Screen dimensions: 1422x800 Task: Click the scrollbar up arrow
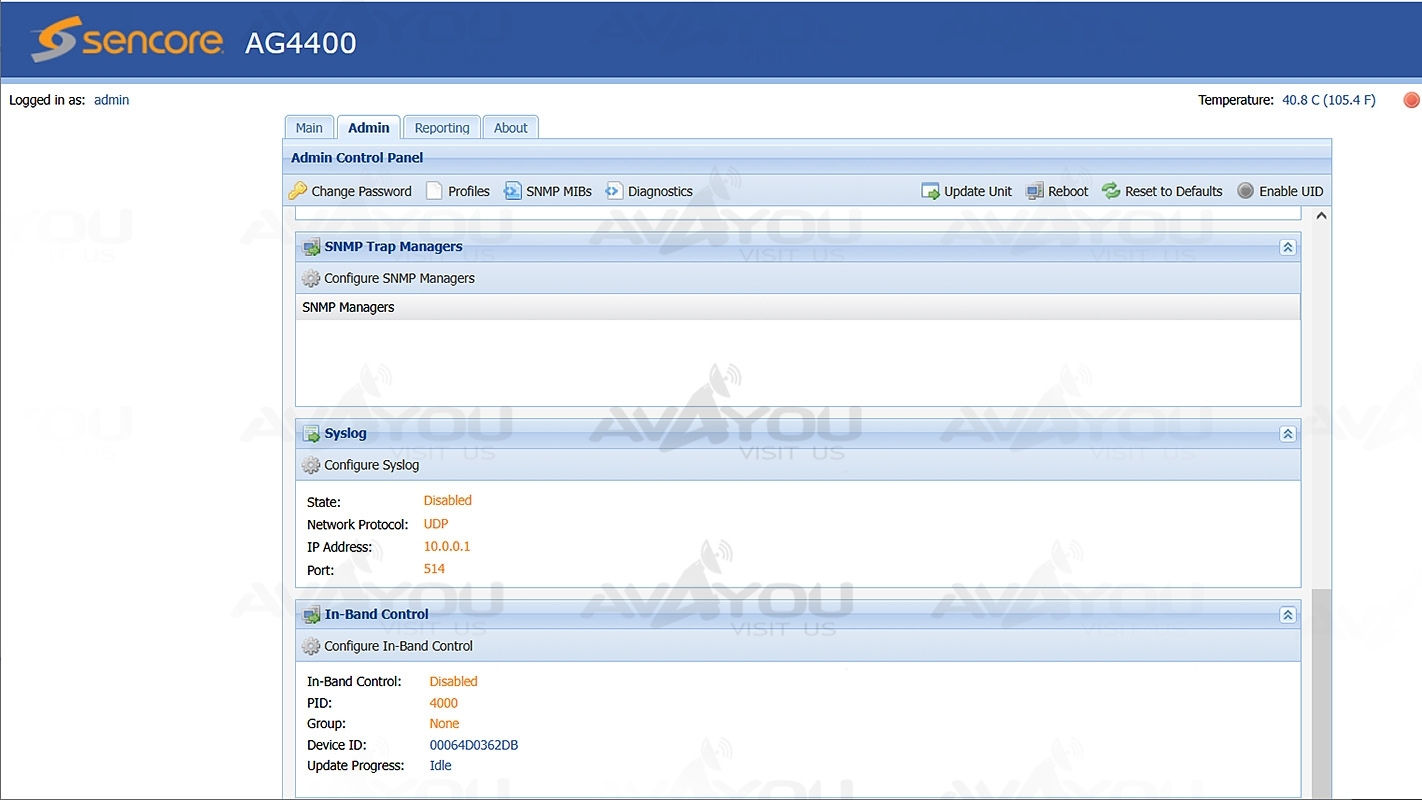(x=1321, y=216)
